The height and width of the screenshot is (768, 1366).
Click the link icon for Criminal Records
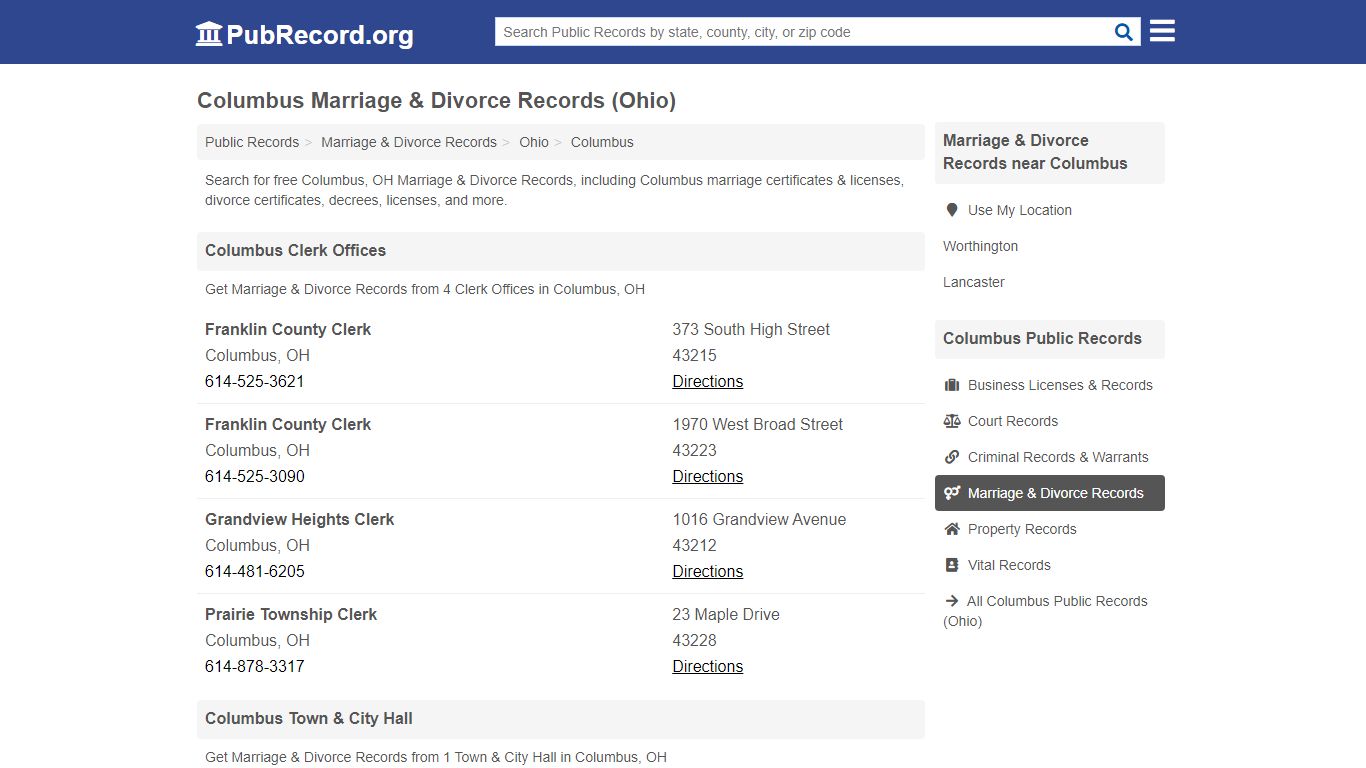952,457
